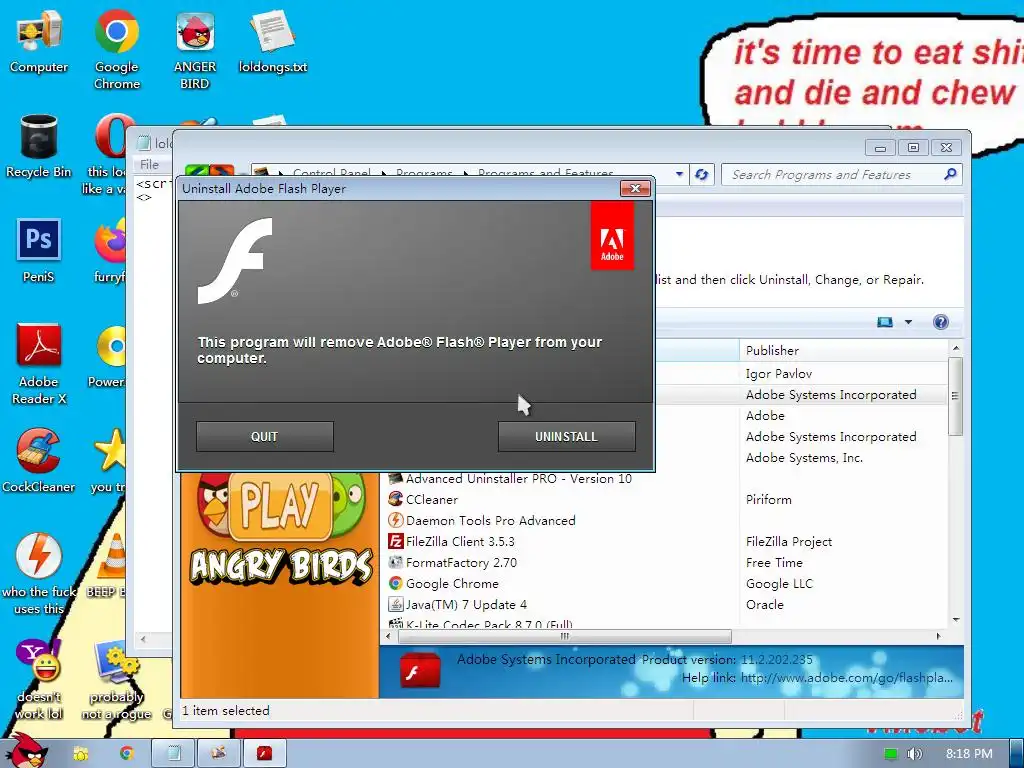Click the Free Time publisher cell
This screenshot has width=1024, height=768.
point(774,562)
